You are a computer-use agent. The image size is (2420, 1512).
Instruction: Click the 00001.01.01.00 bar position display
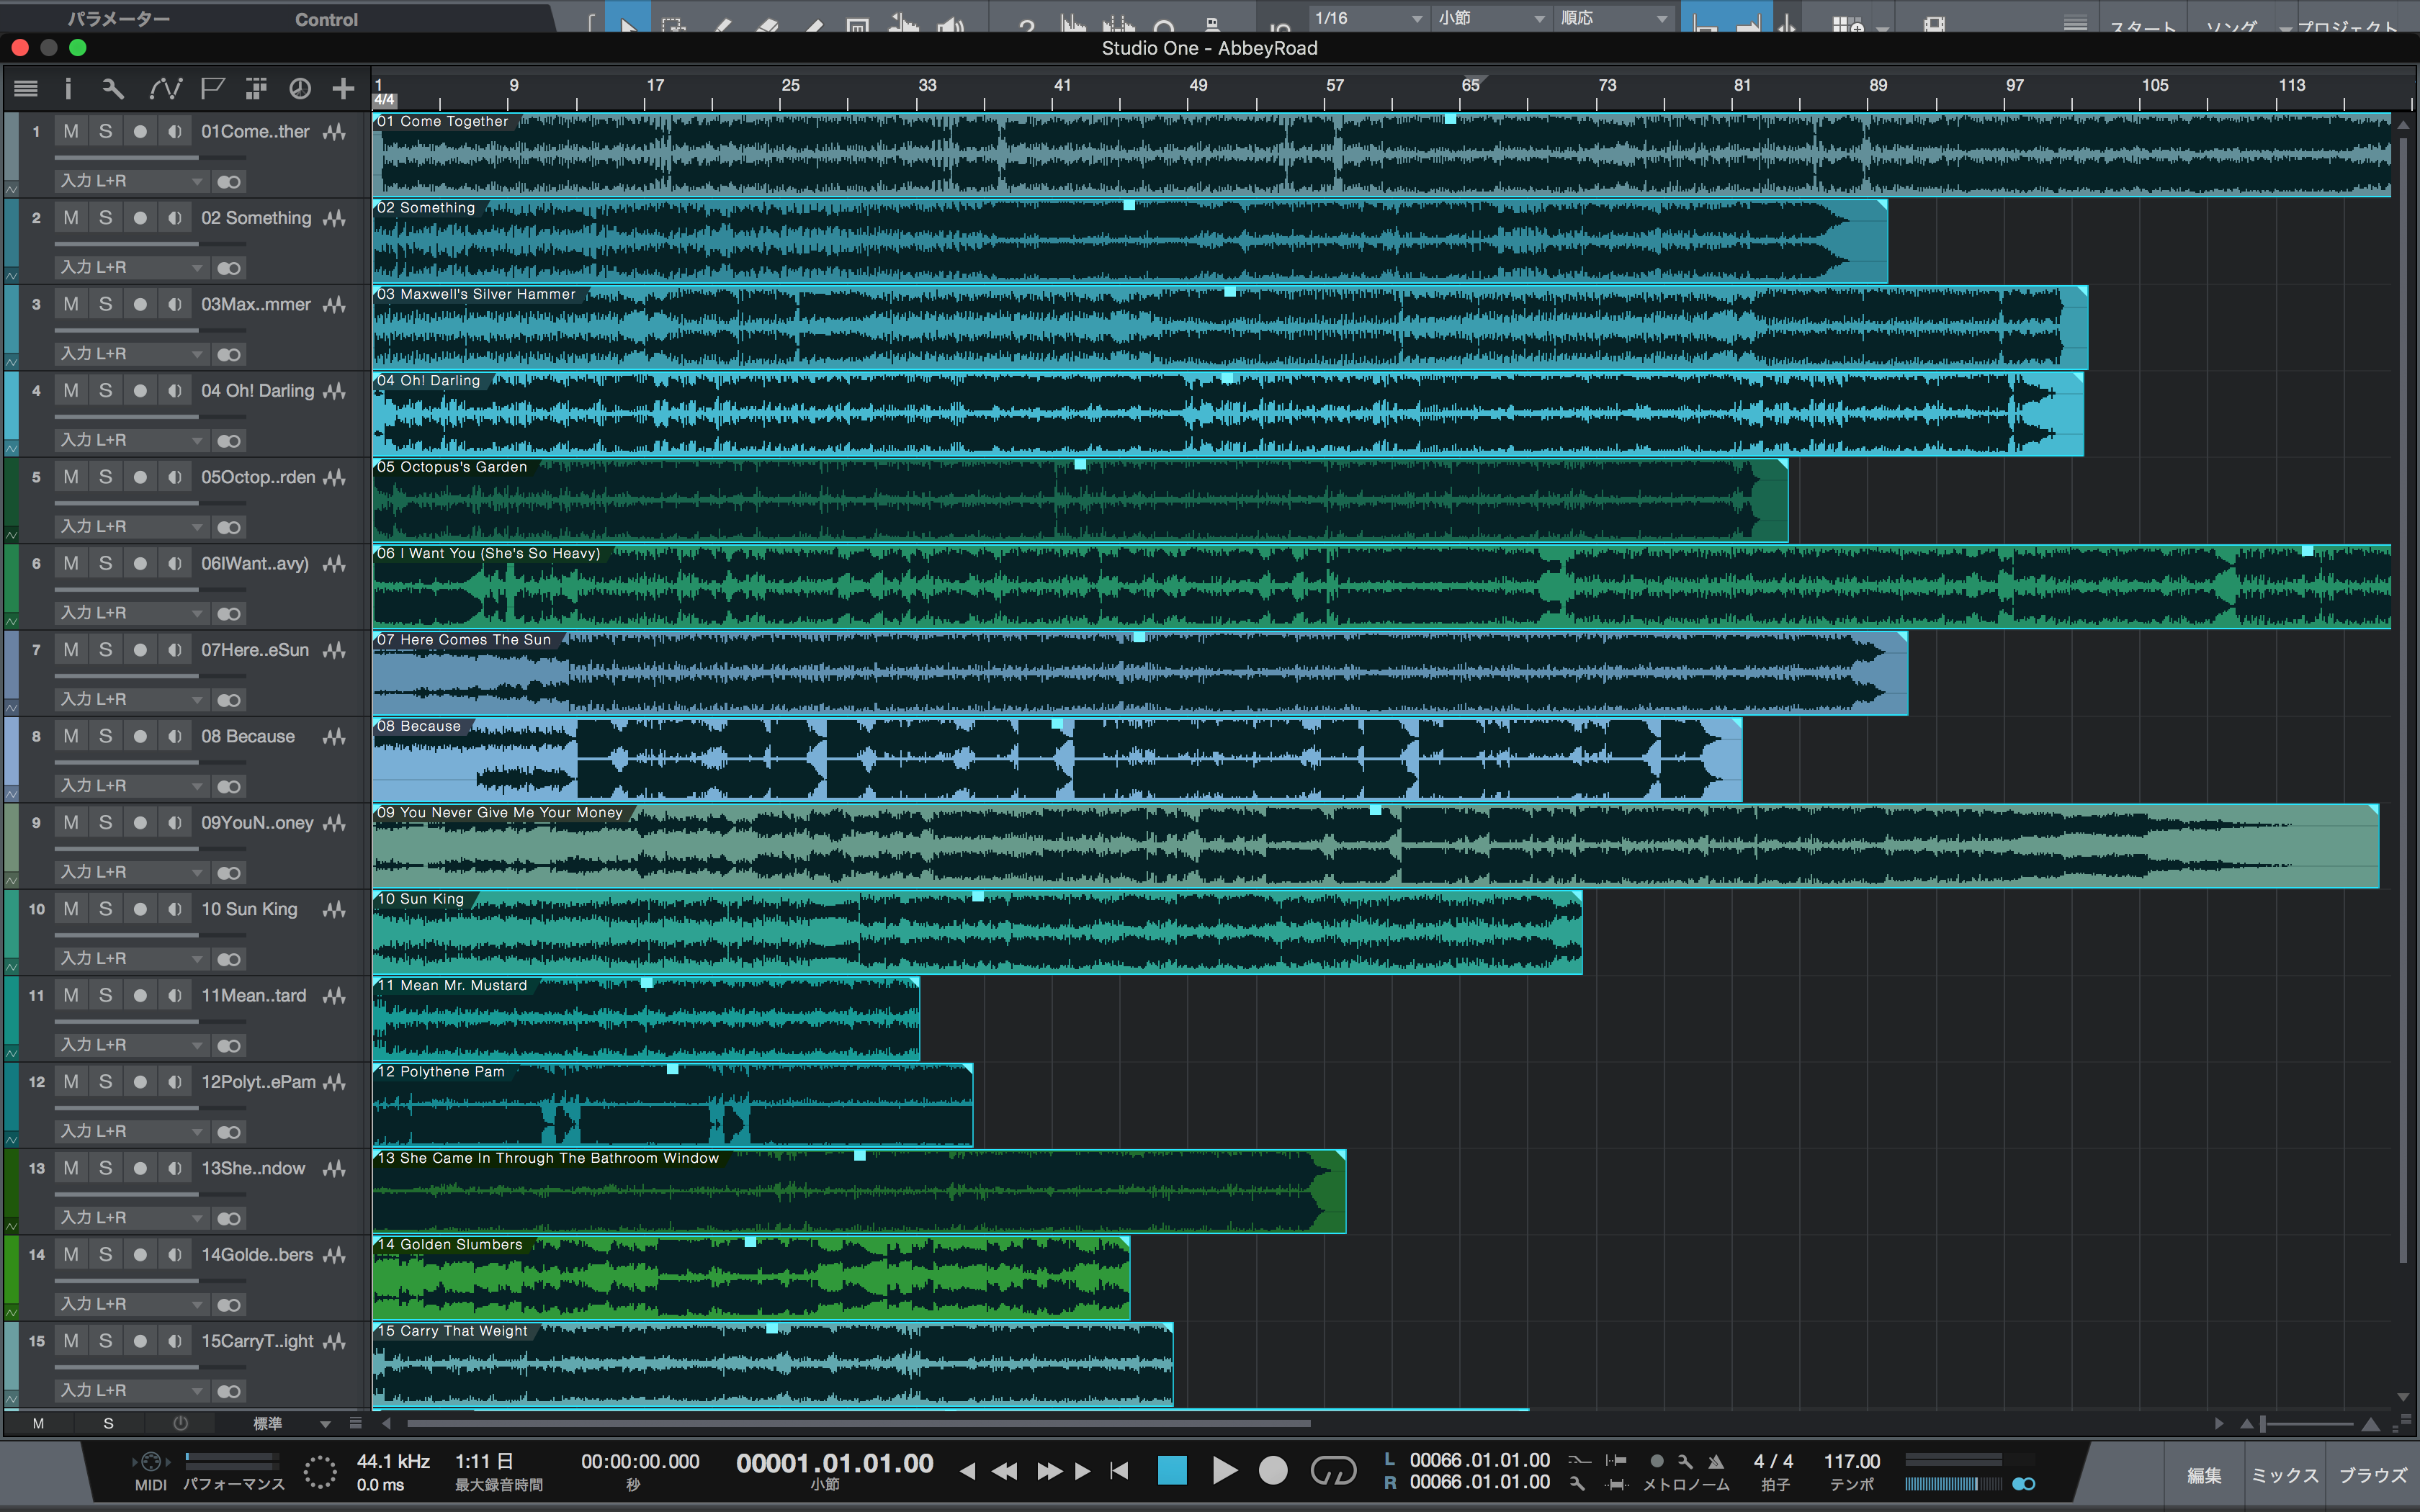click(x=835, y=1463)
